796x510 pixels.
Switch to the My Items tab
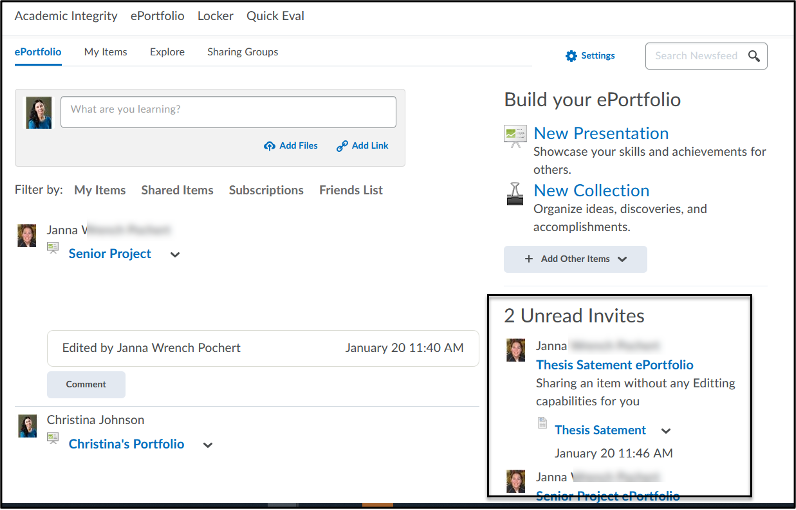click(105, 52)
